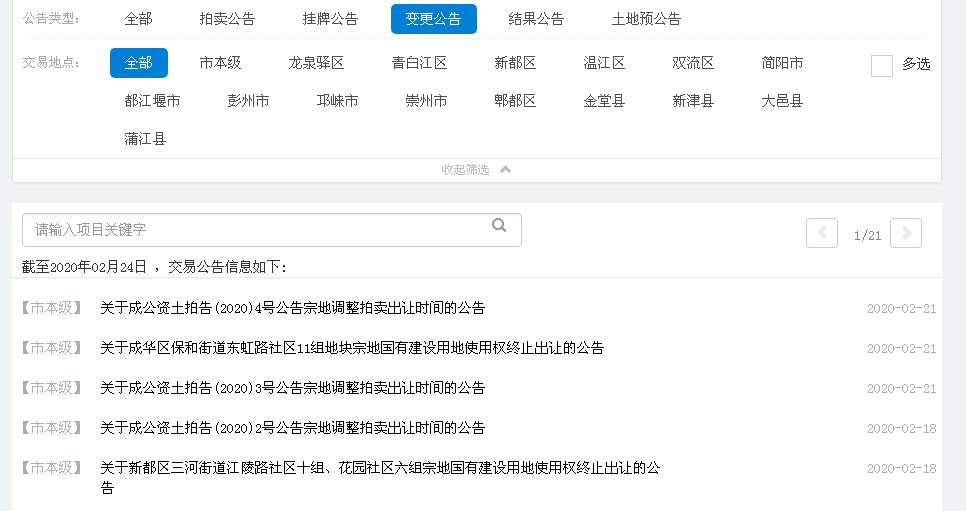The height and width of the screenshot is (511, 966).
Task: Open 新都区三河街道江陵路社区 termination notice
Action: (380, 478)
